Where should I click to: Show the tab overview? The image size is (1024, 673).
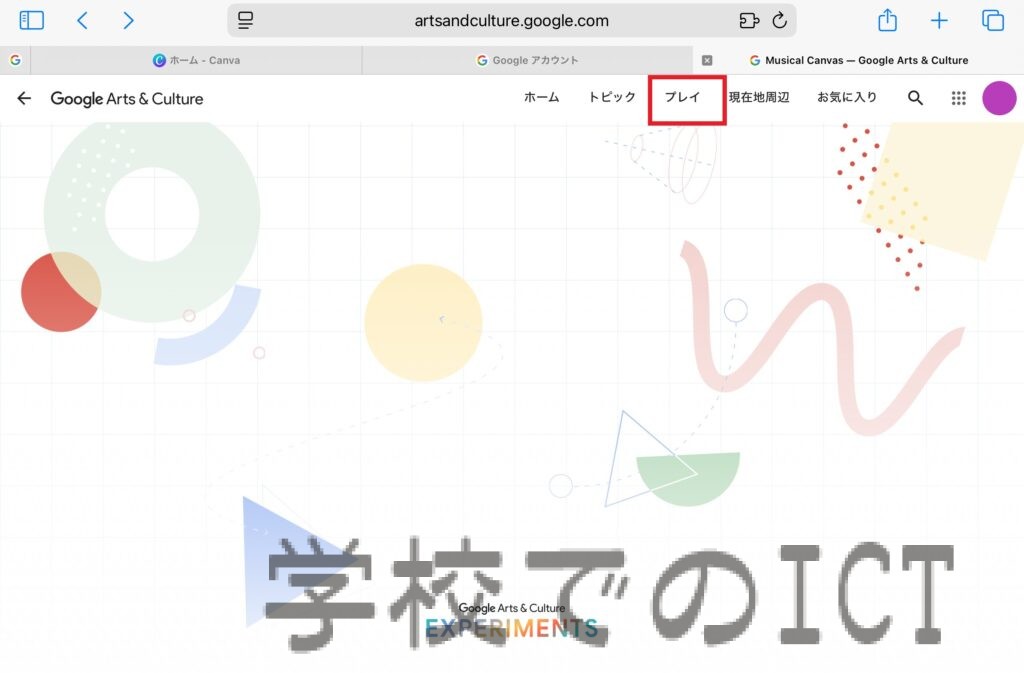click(x=993, y=20)
